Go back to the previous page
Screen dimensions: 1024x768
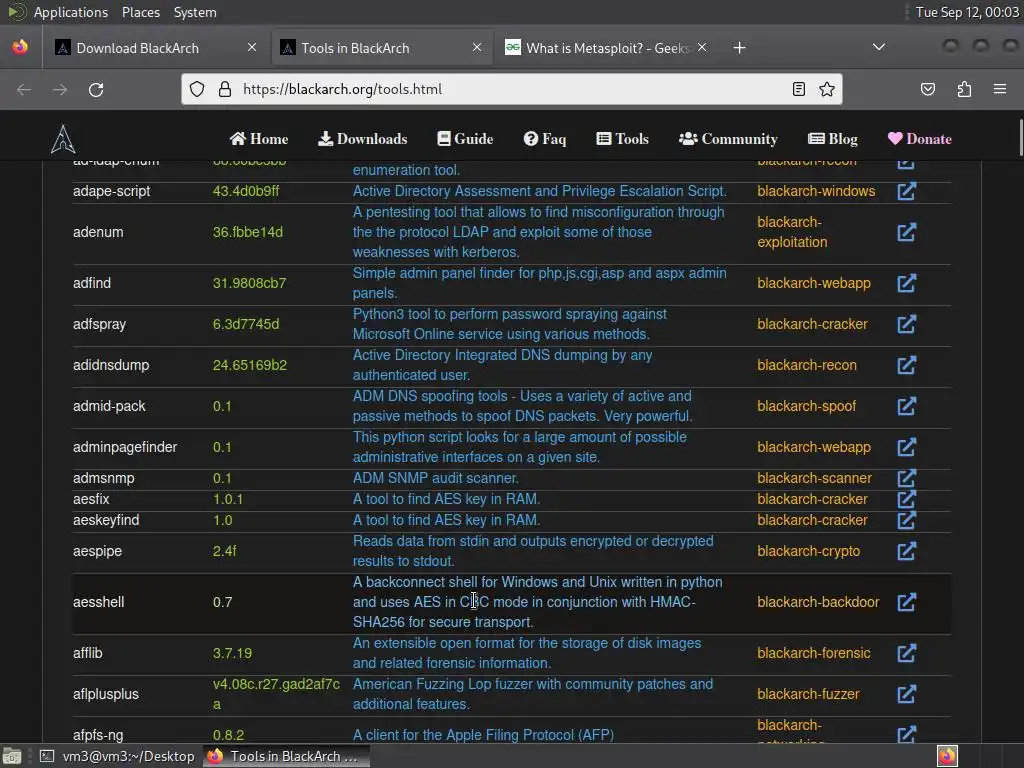tap(24, 89)
